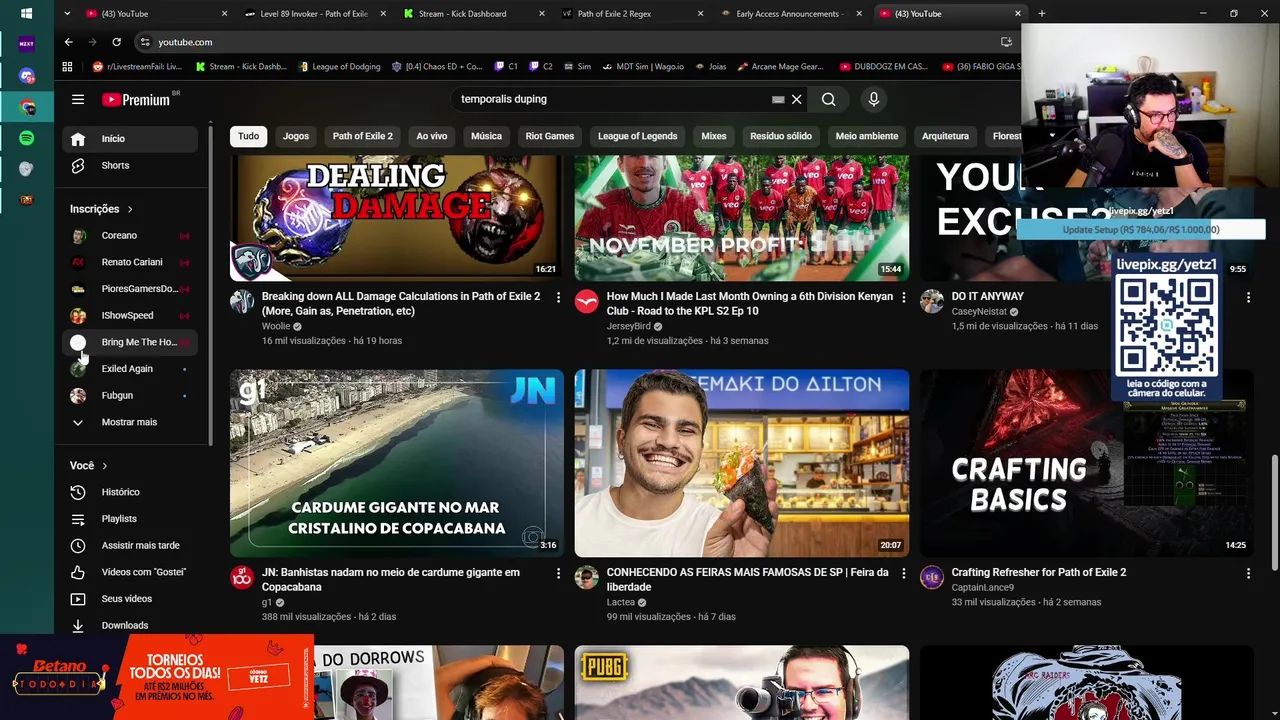The height and width of the screenshot is (720, 1280).
Task: Open Vídeos com "Gostei" list
Action: [130, 572]
